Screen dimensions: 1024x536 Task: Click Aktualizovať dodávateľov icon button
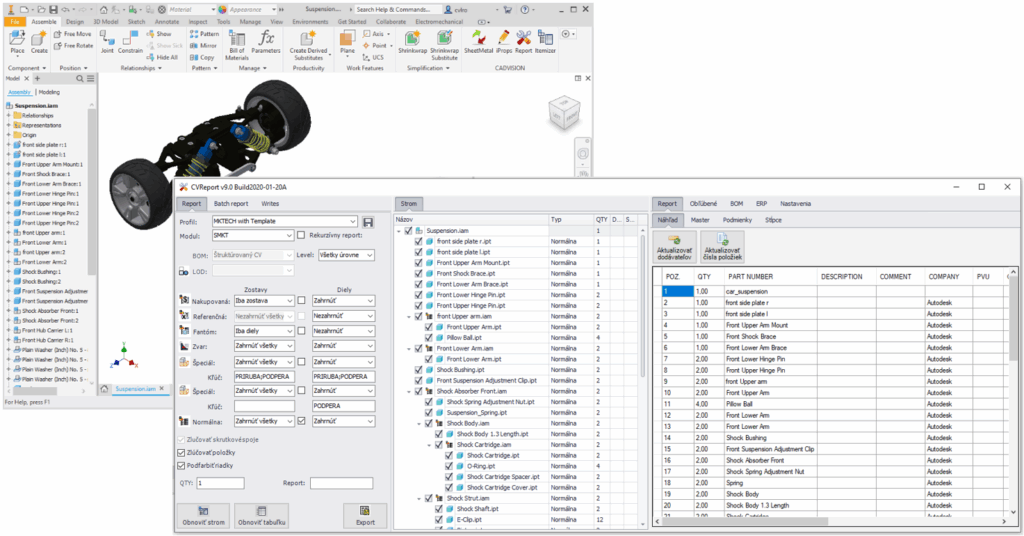675,247
